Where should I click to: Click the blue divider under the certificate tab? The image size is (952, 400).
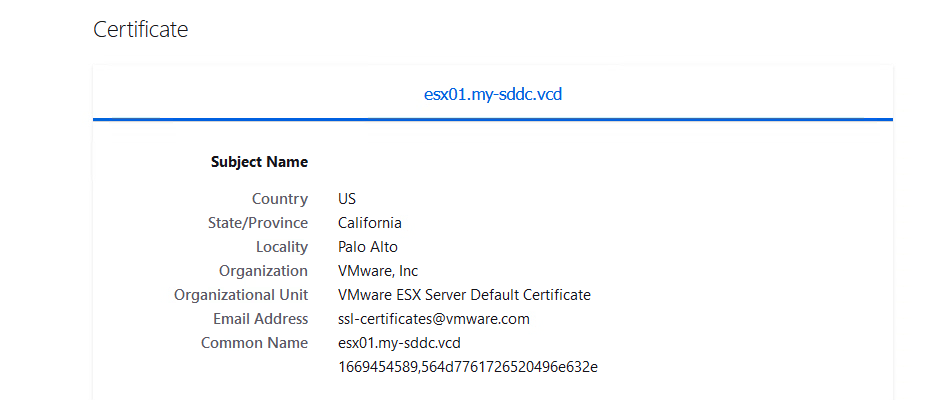click(x=492, y=119)
